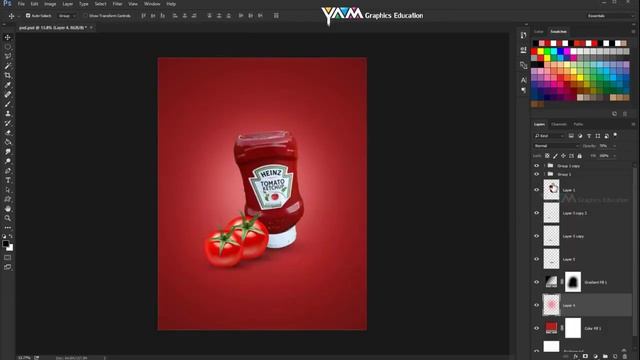Screen dimensions: 640x360
Task: Select the Healing Brush tool
Action: (x=8, y=94)
